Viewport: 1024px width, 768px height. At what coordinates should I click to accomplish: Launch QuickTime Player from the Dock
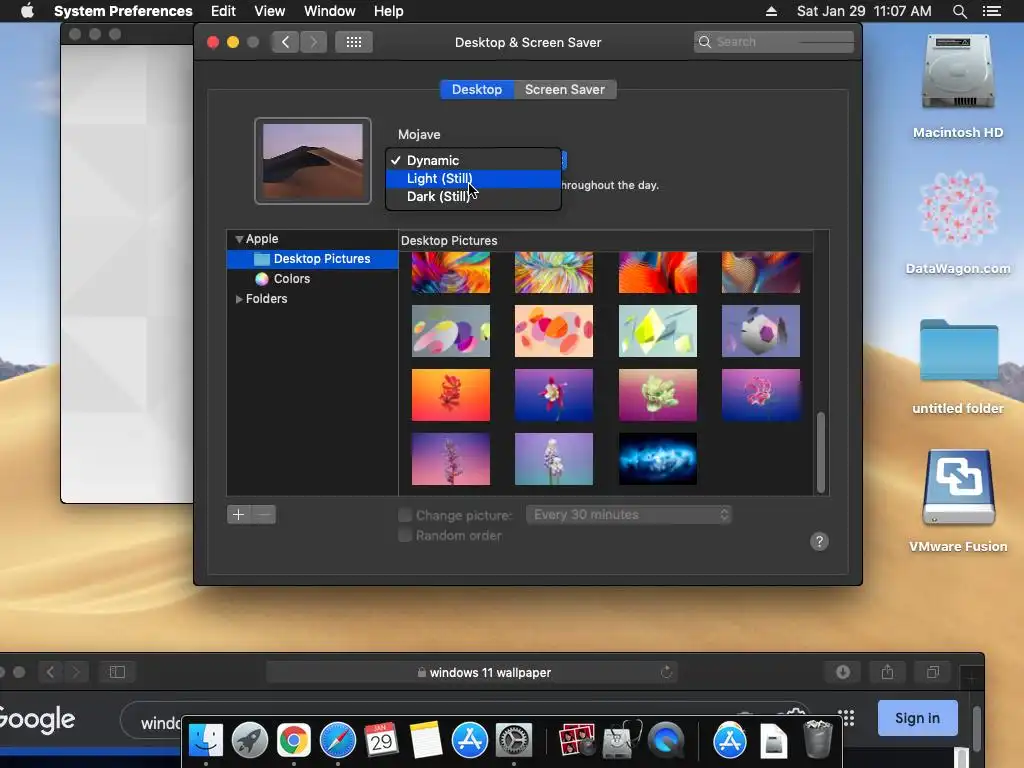pos(665,741)
